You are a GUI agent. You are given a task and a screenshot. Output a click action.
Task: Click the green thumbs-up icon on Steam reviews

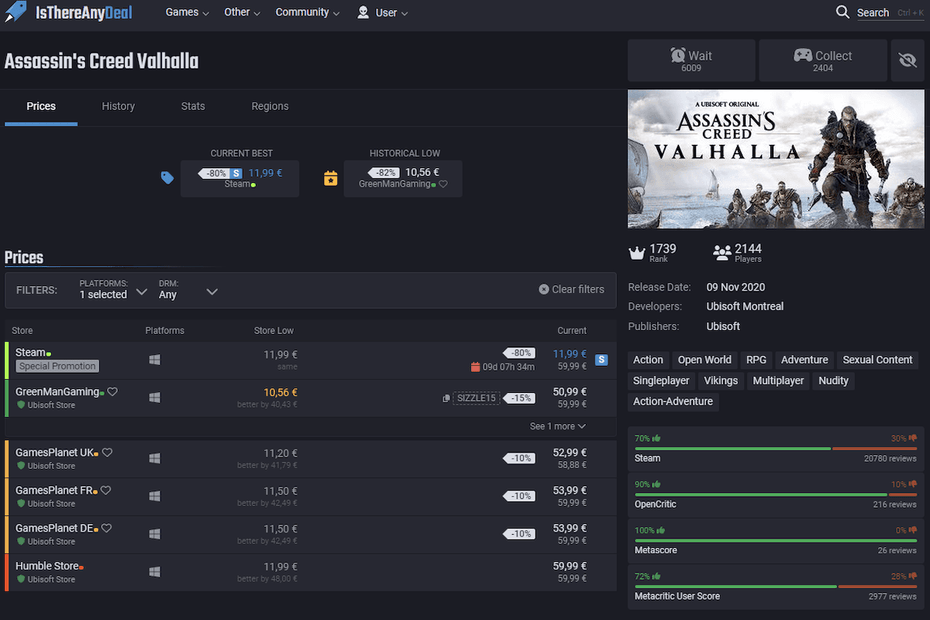pyautogui.click(x=656, y=438)
